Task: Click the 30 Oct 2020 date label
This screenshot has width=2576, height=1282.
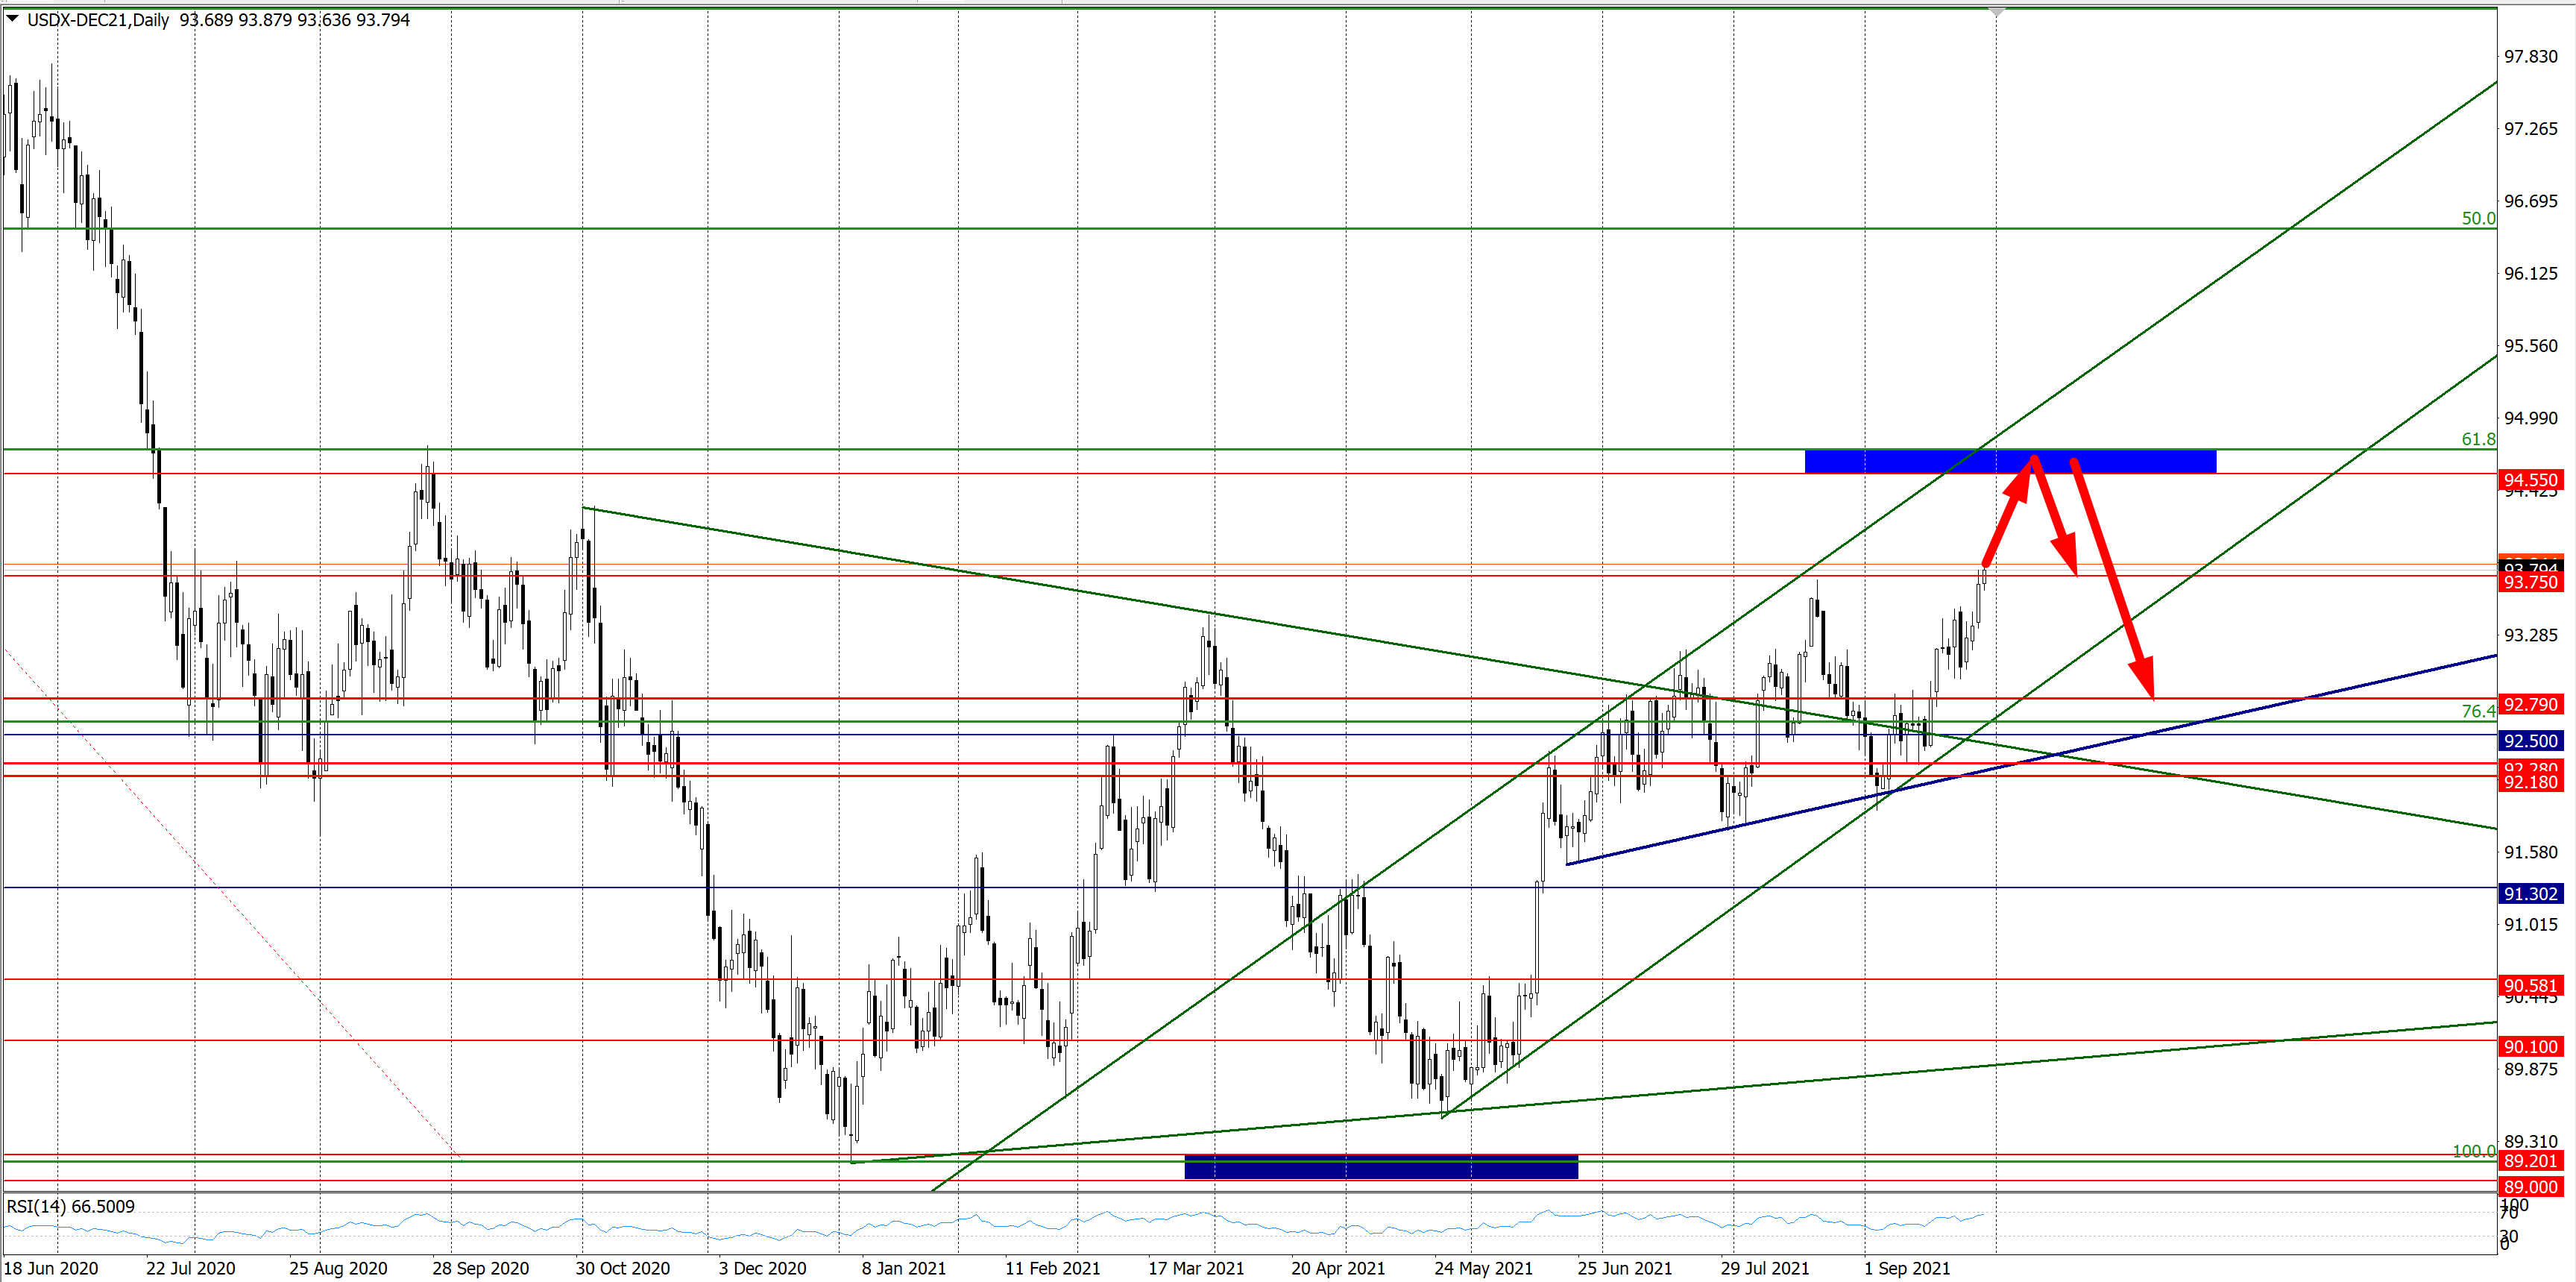Action: click(622, 1268)
